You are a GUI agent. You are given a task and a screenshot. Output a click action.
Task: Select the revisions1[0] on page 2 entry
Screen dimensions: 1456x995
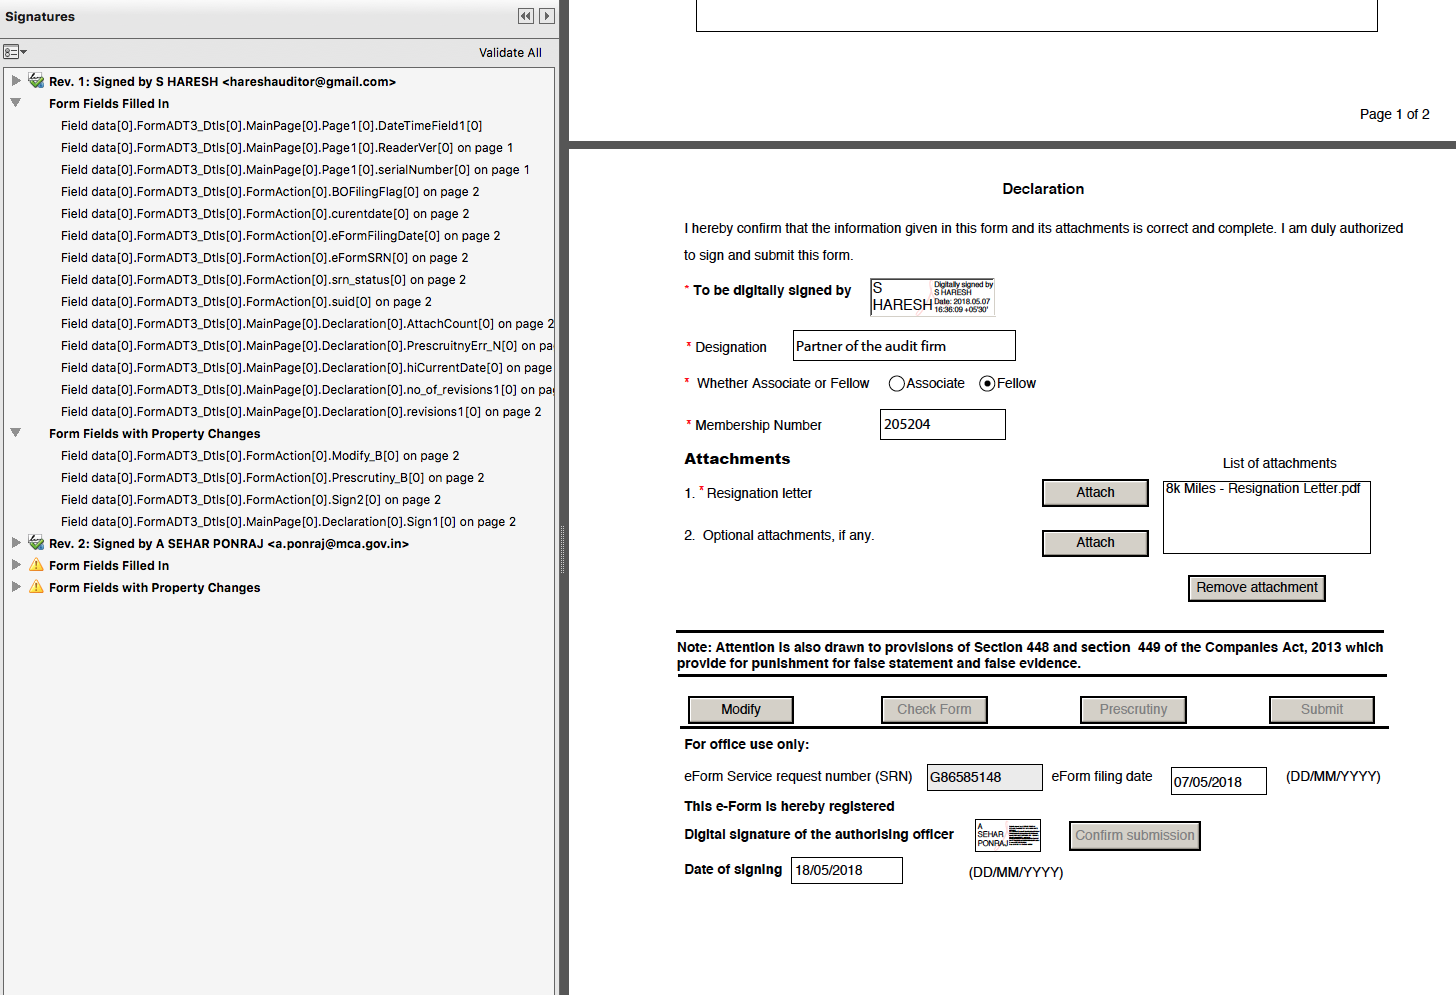(301, 412)
